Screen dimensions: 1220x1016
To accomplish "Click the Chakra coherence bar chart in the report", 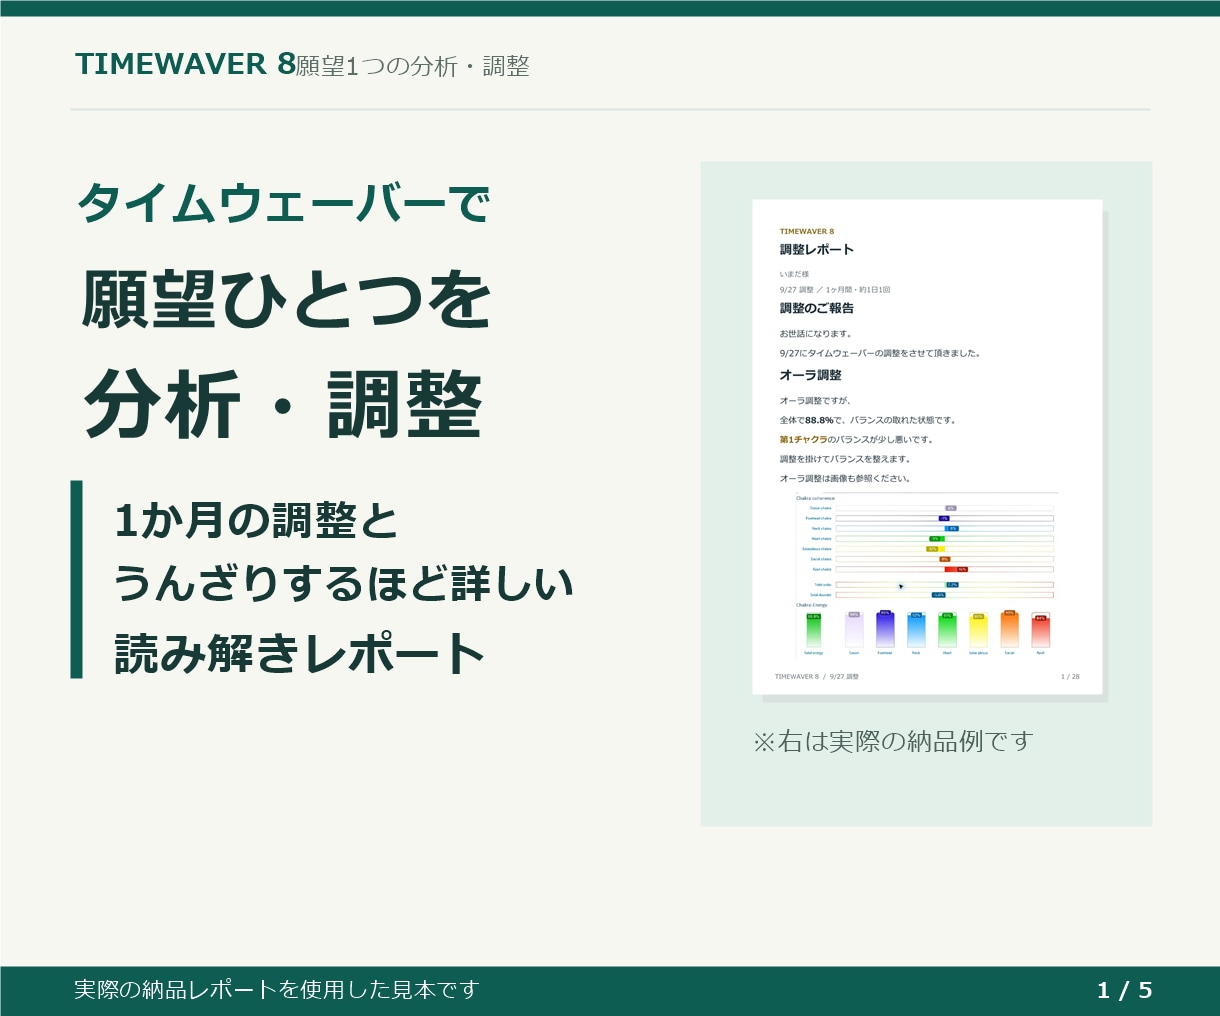I will coord(926,548).
